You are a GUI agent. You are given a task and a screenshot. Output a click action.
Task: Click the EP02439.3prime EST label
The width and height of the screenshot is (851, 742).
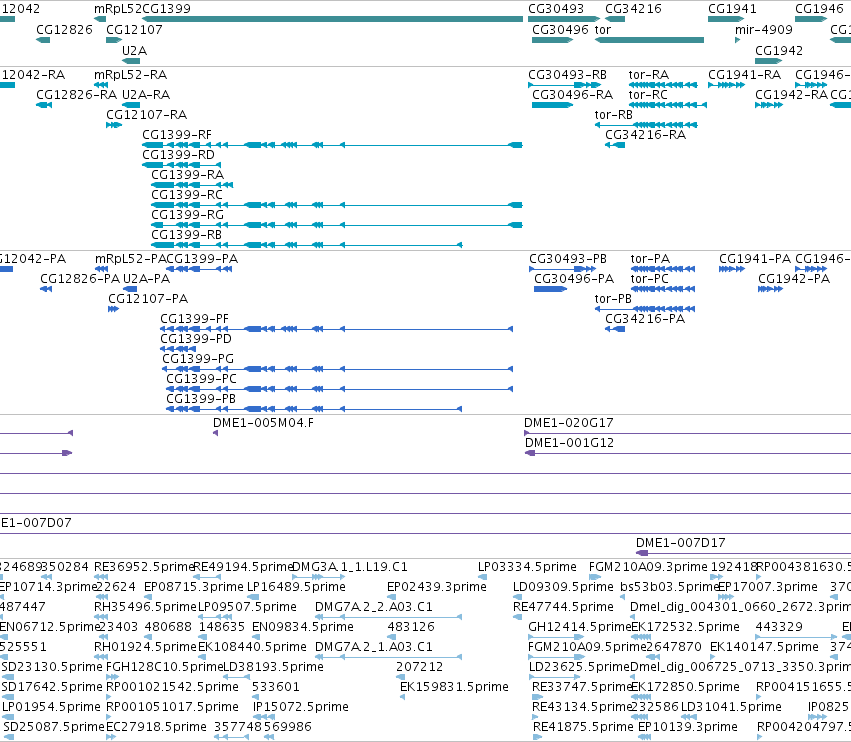(x=437, y=587)
